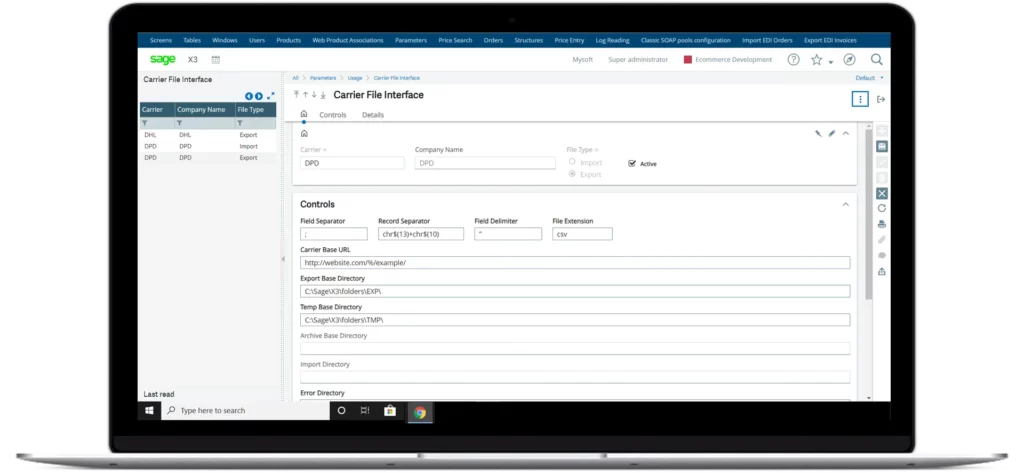Open the Screens menu item
Image resolution: width=1024 pixels, height=473 pixels.
coord(161,41)
